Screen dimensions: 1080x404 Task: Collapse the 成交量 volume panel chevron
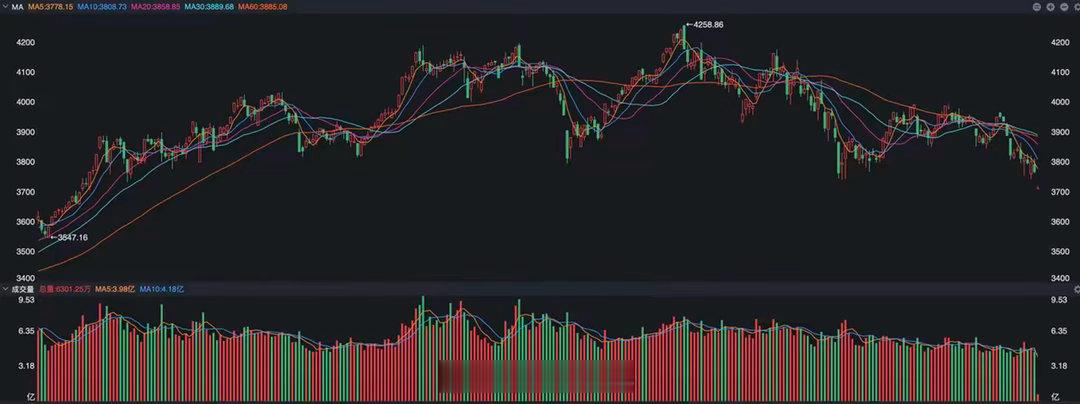[5, 289]
